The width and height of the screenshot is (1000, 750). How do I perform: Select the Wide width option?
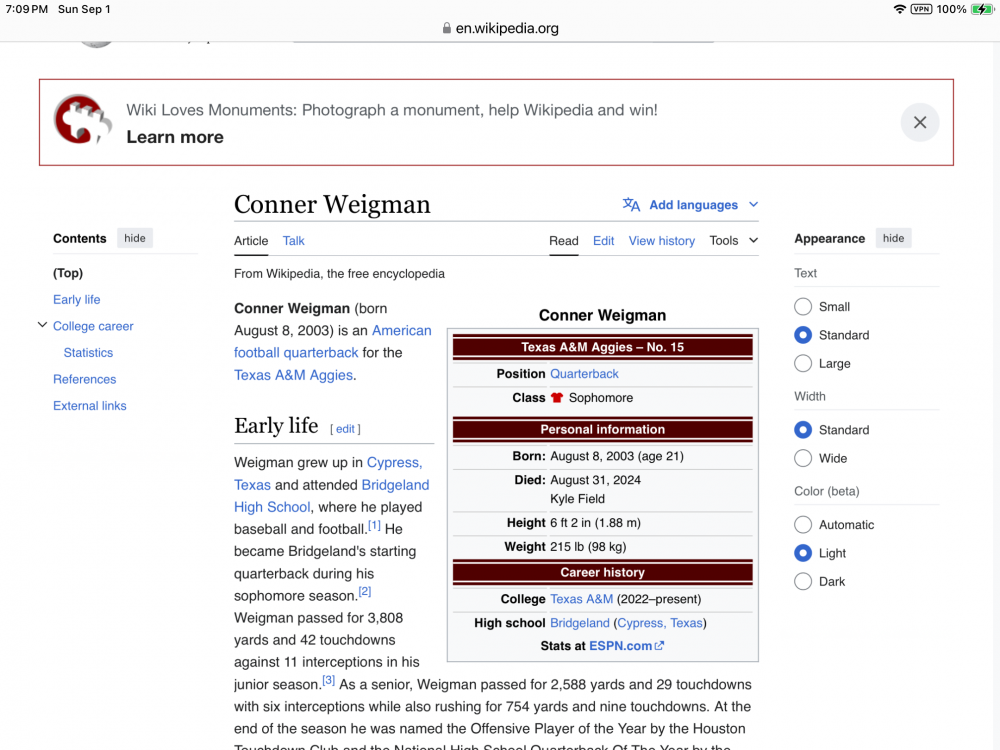click(803, 458)
